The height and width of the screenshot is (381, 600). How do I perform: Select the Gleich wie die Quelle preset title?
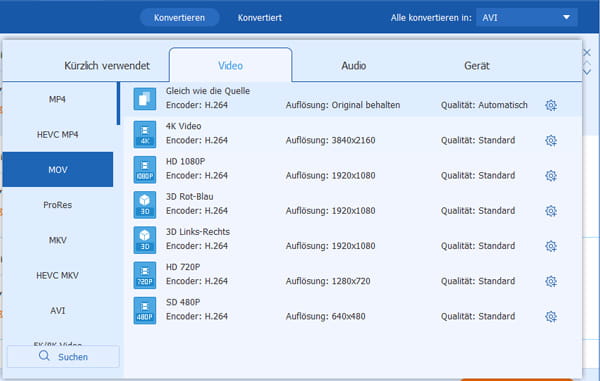[208, 91]
